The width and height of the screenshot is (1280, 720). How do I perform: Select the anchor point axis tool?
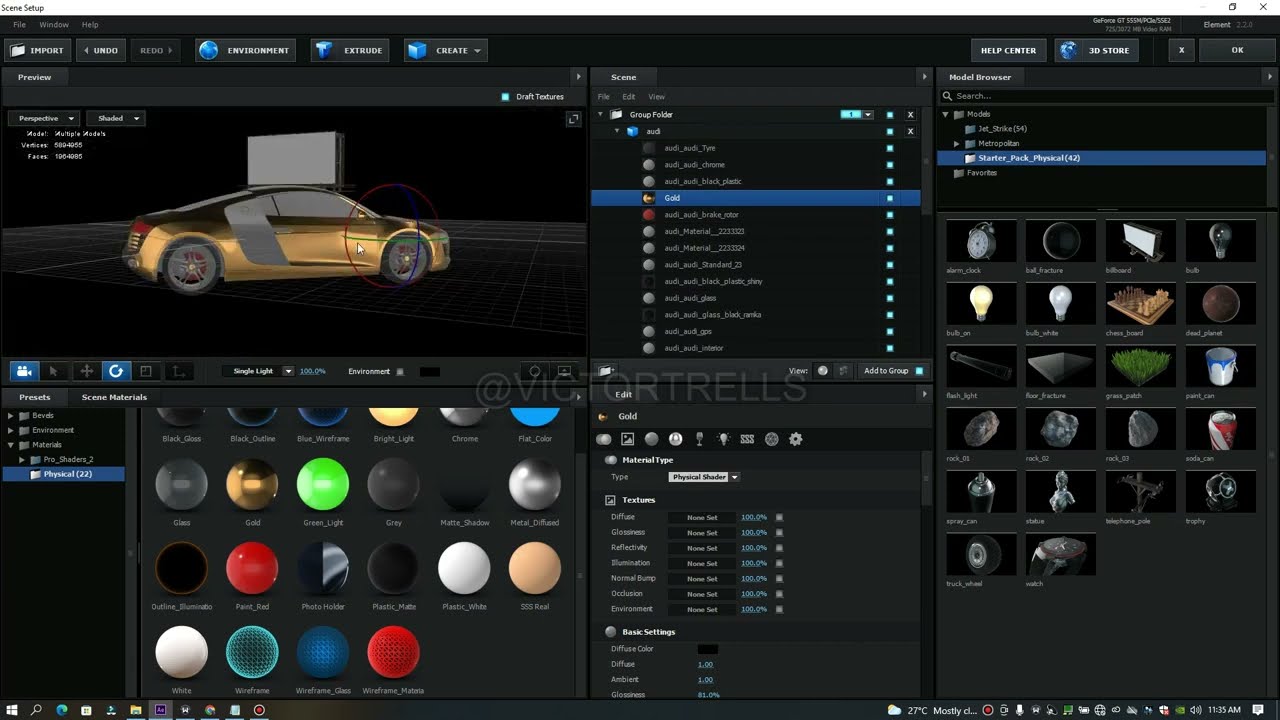178,371
